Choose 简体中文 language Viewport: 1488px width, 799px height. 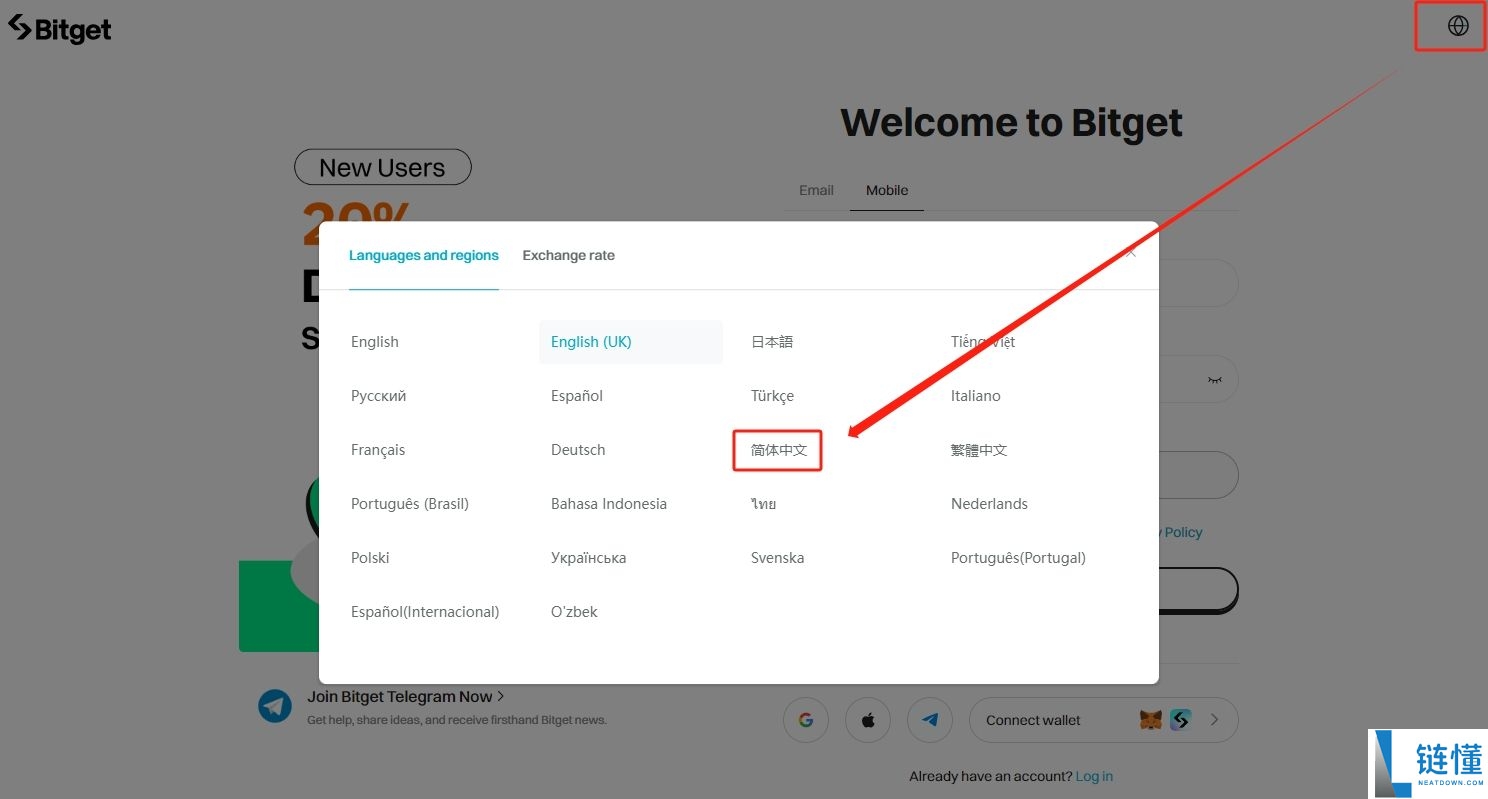tap(779, 450)
